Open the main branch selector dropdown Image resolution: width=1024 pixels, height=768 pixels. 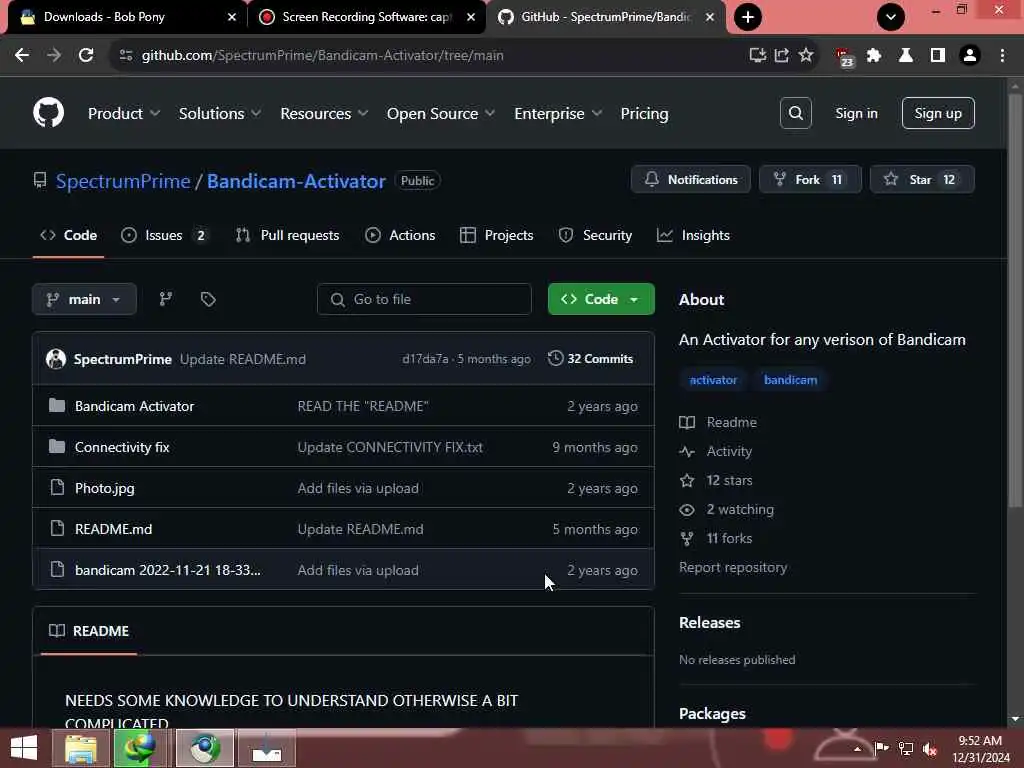(84, 299)
